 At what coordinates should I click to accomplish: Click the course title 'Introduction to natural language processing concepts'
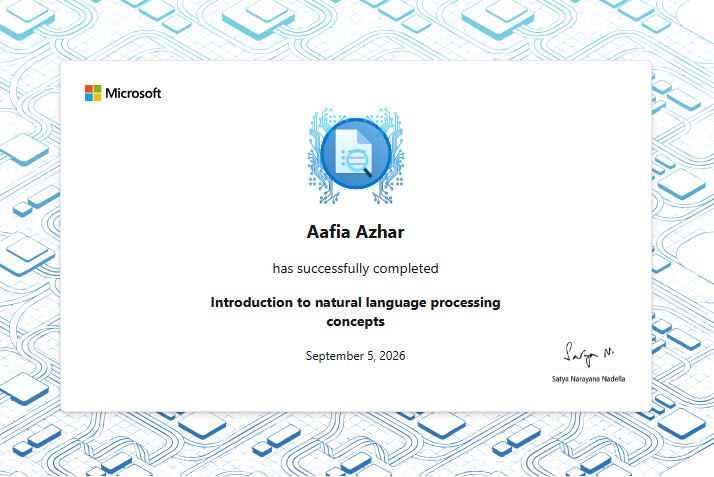coord(355,312)
